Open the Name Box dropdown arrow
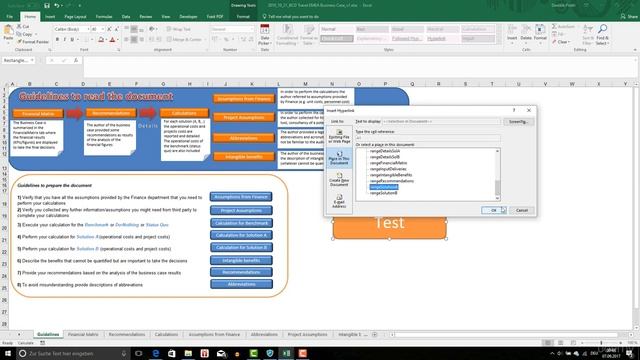 pos(32,60)
